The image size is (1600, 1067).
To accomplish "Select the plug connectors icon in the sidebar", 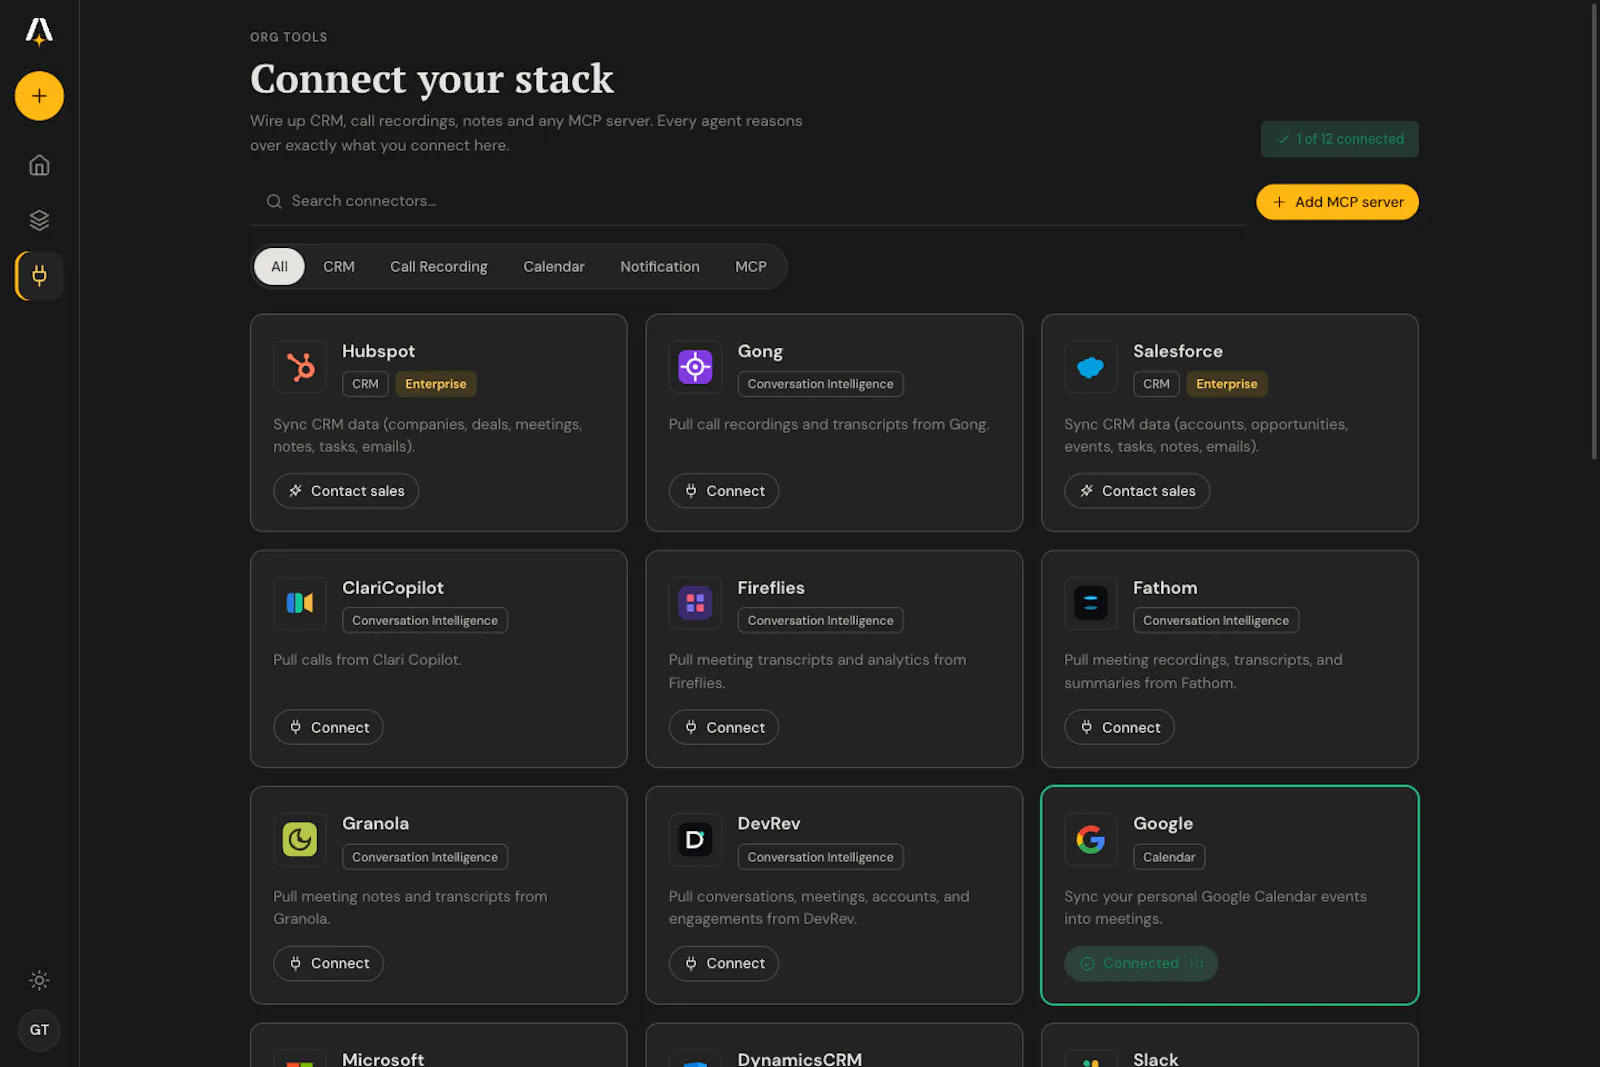I will point(39,276).
